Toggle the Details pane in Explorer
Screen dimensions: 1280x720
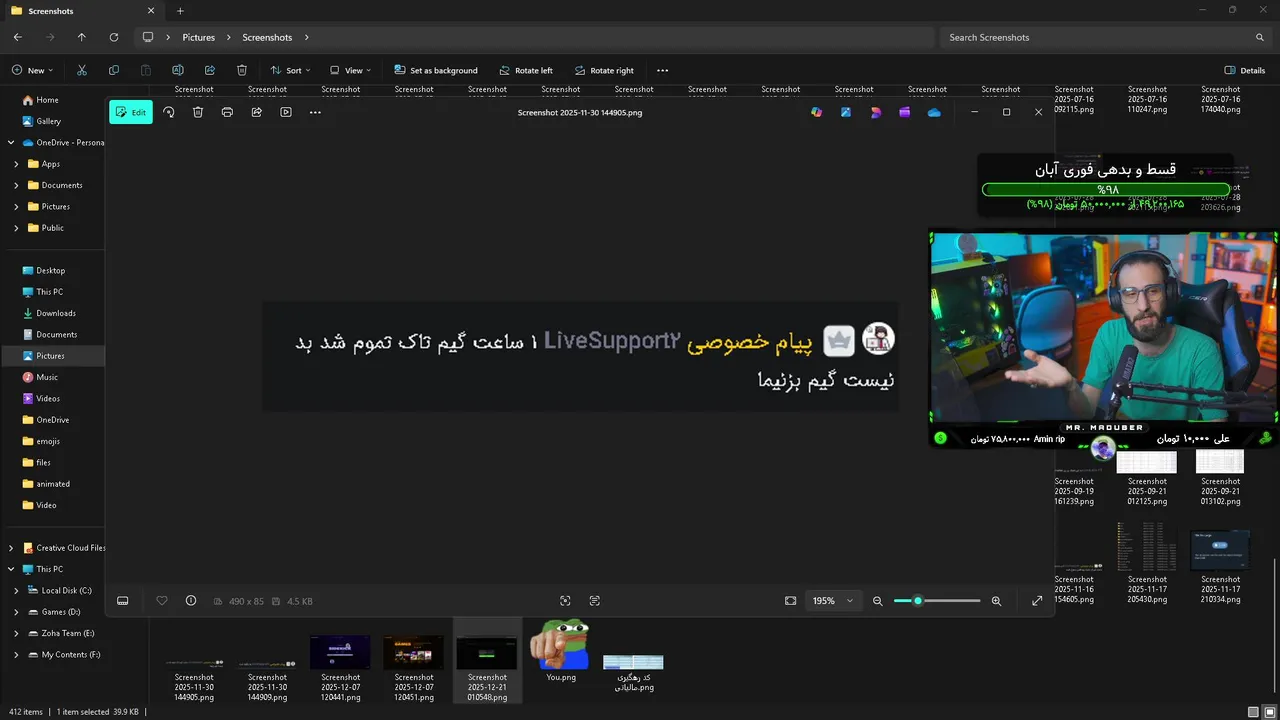1245,70
